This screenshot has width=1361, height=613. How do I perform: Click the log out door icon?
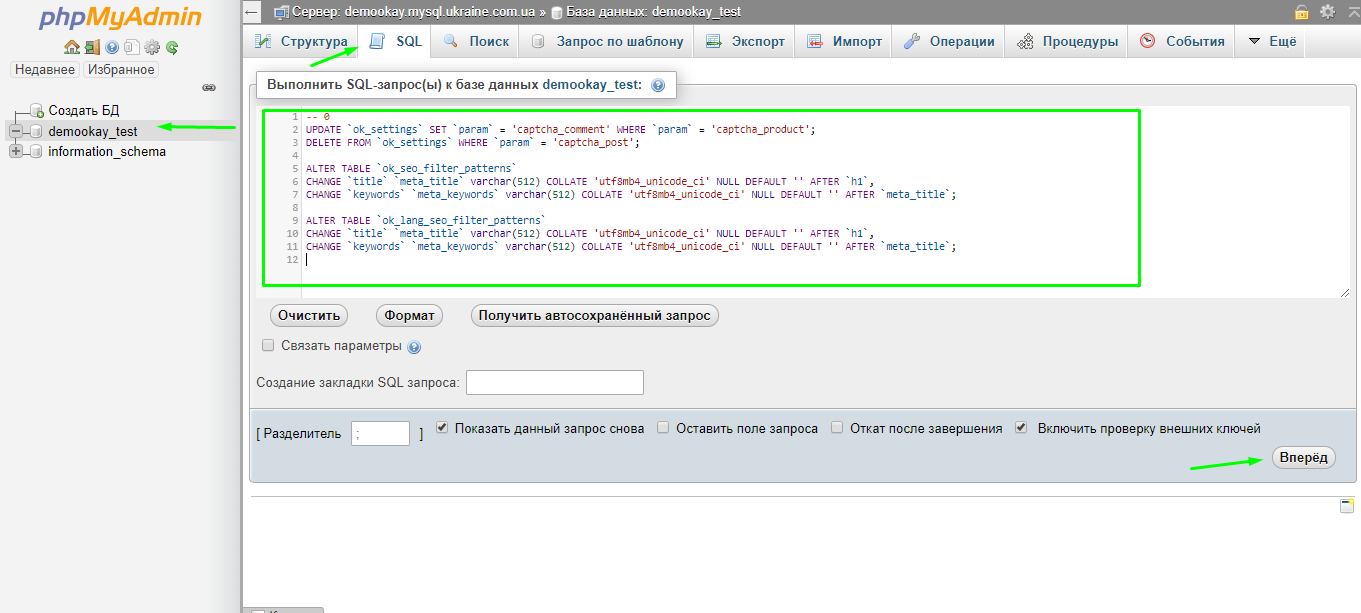[x=92, y=47]
